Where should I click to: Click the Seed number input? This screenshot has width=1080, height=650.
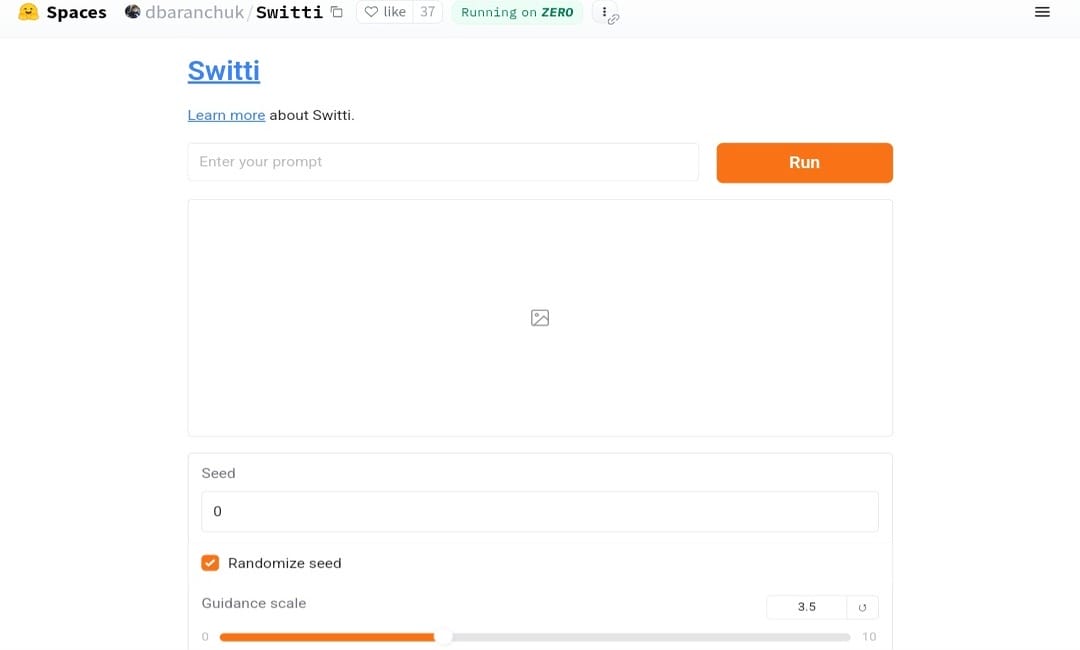540,512
